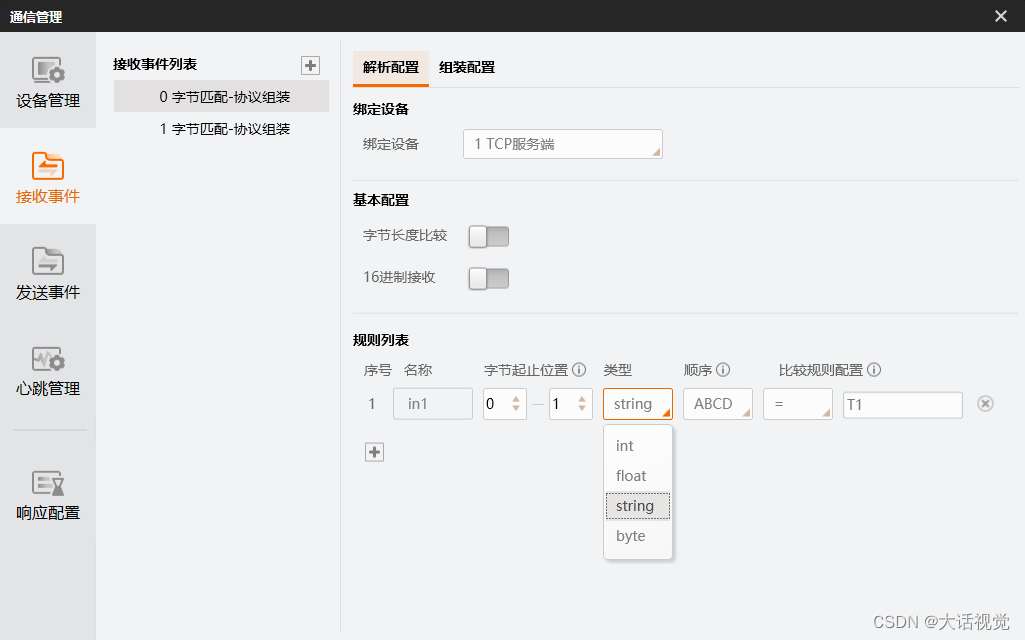Show info for 比较规则配置 column
The height and width of the screenshot is (640, 1025).
[874, 370]
